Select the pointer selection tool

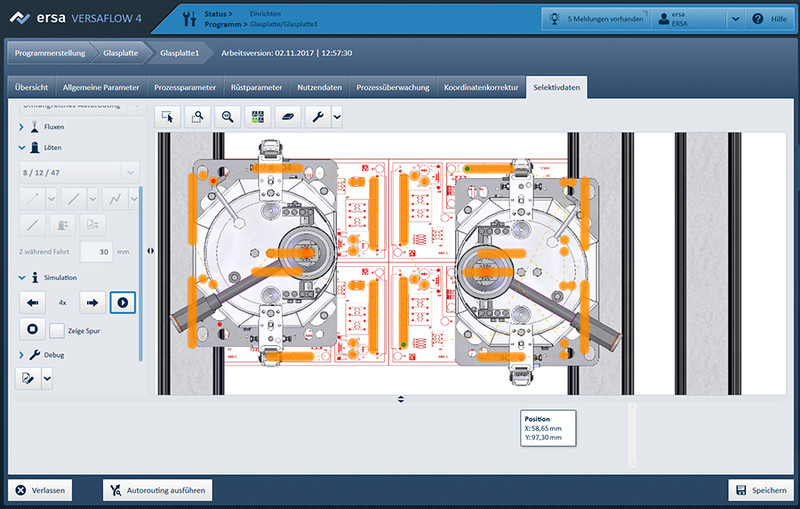pos(168,117)
